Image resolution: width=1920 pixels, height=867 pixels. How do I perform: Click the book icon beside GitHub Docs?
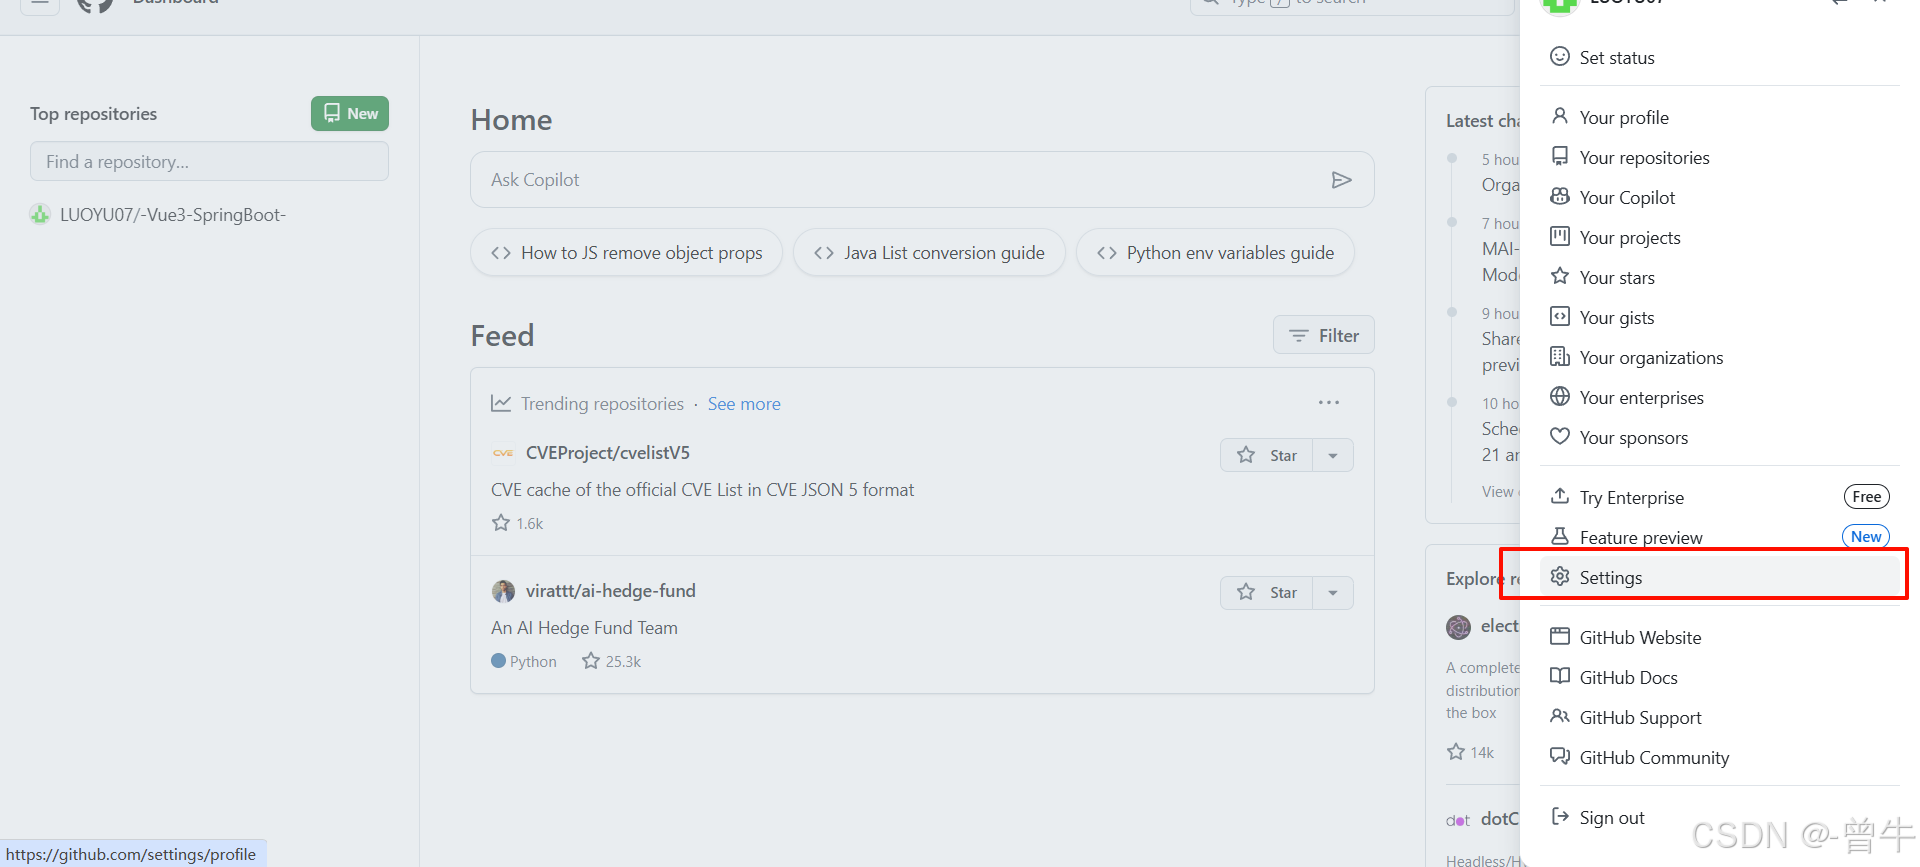coord(1559,676)
